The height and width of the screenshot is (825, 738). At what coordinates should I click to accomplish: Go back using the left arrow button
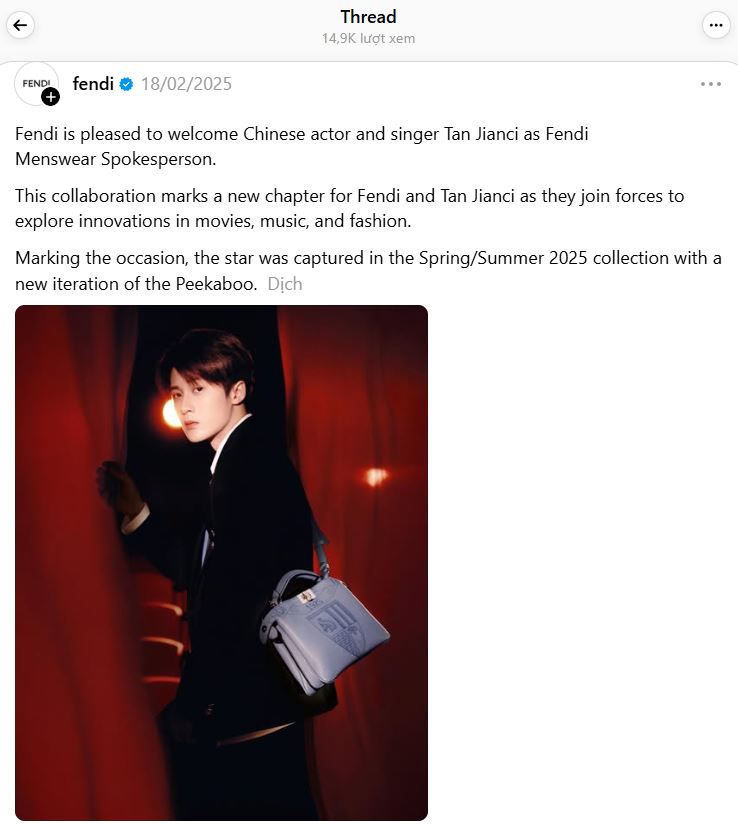click(x=21, y=25)
